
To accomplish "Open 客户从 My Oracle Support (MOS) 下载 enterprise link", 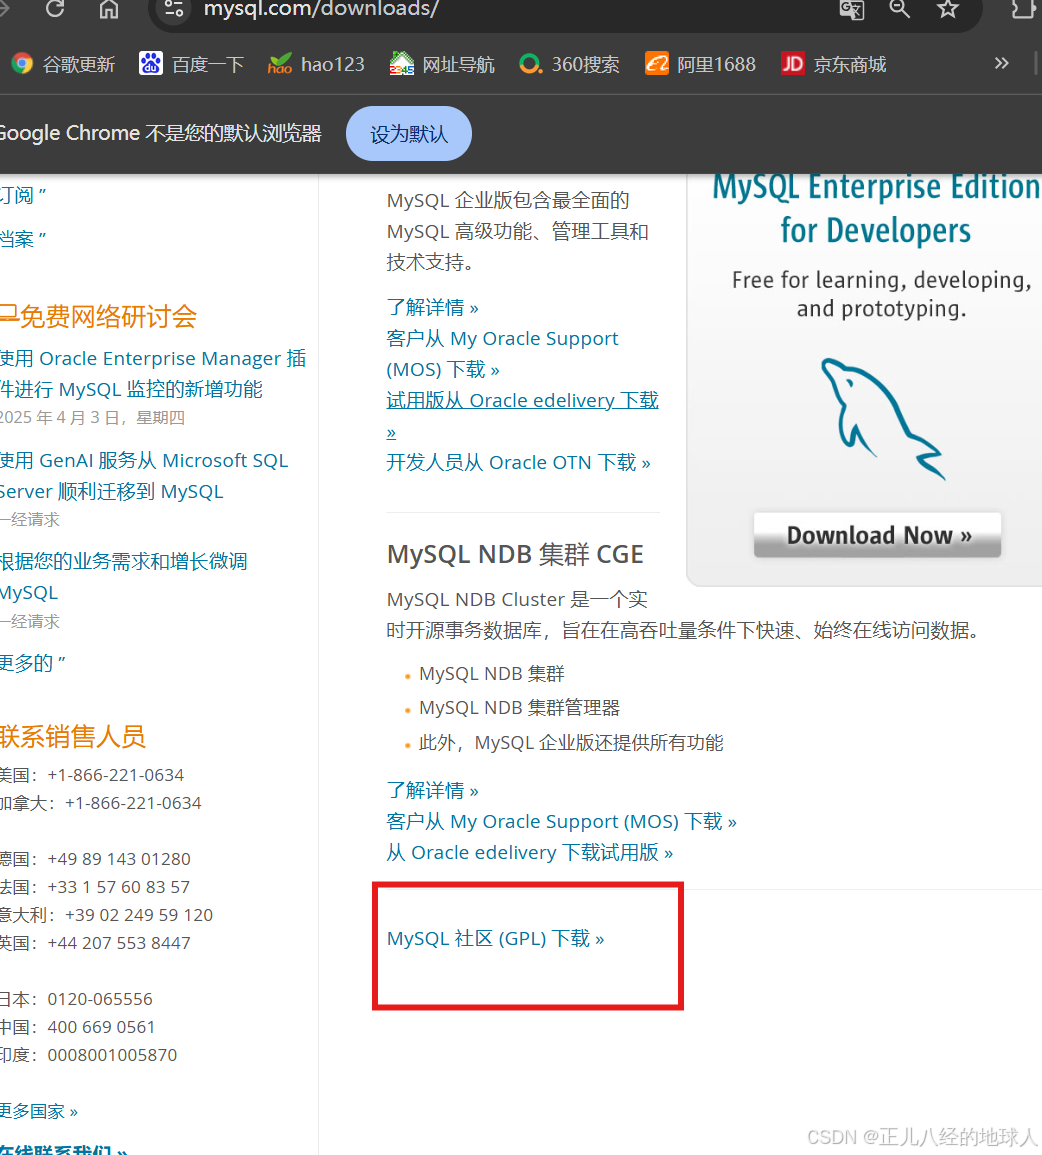I will [x=502, y=354].
